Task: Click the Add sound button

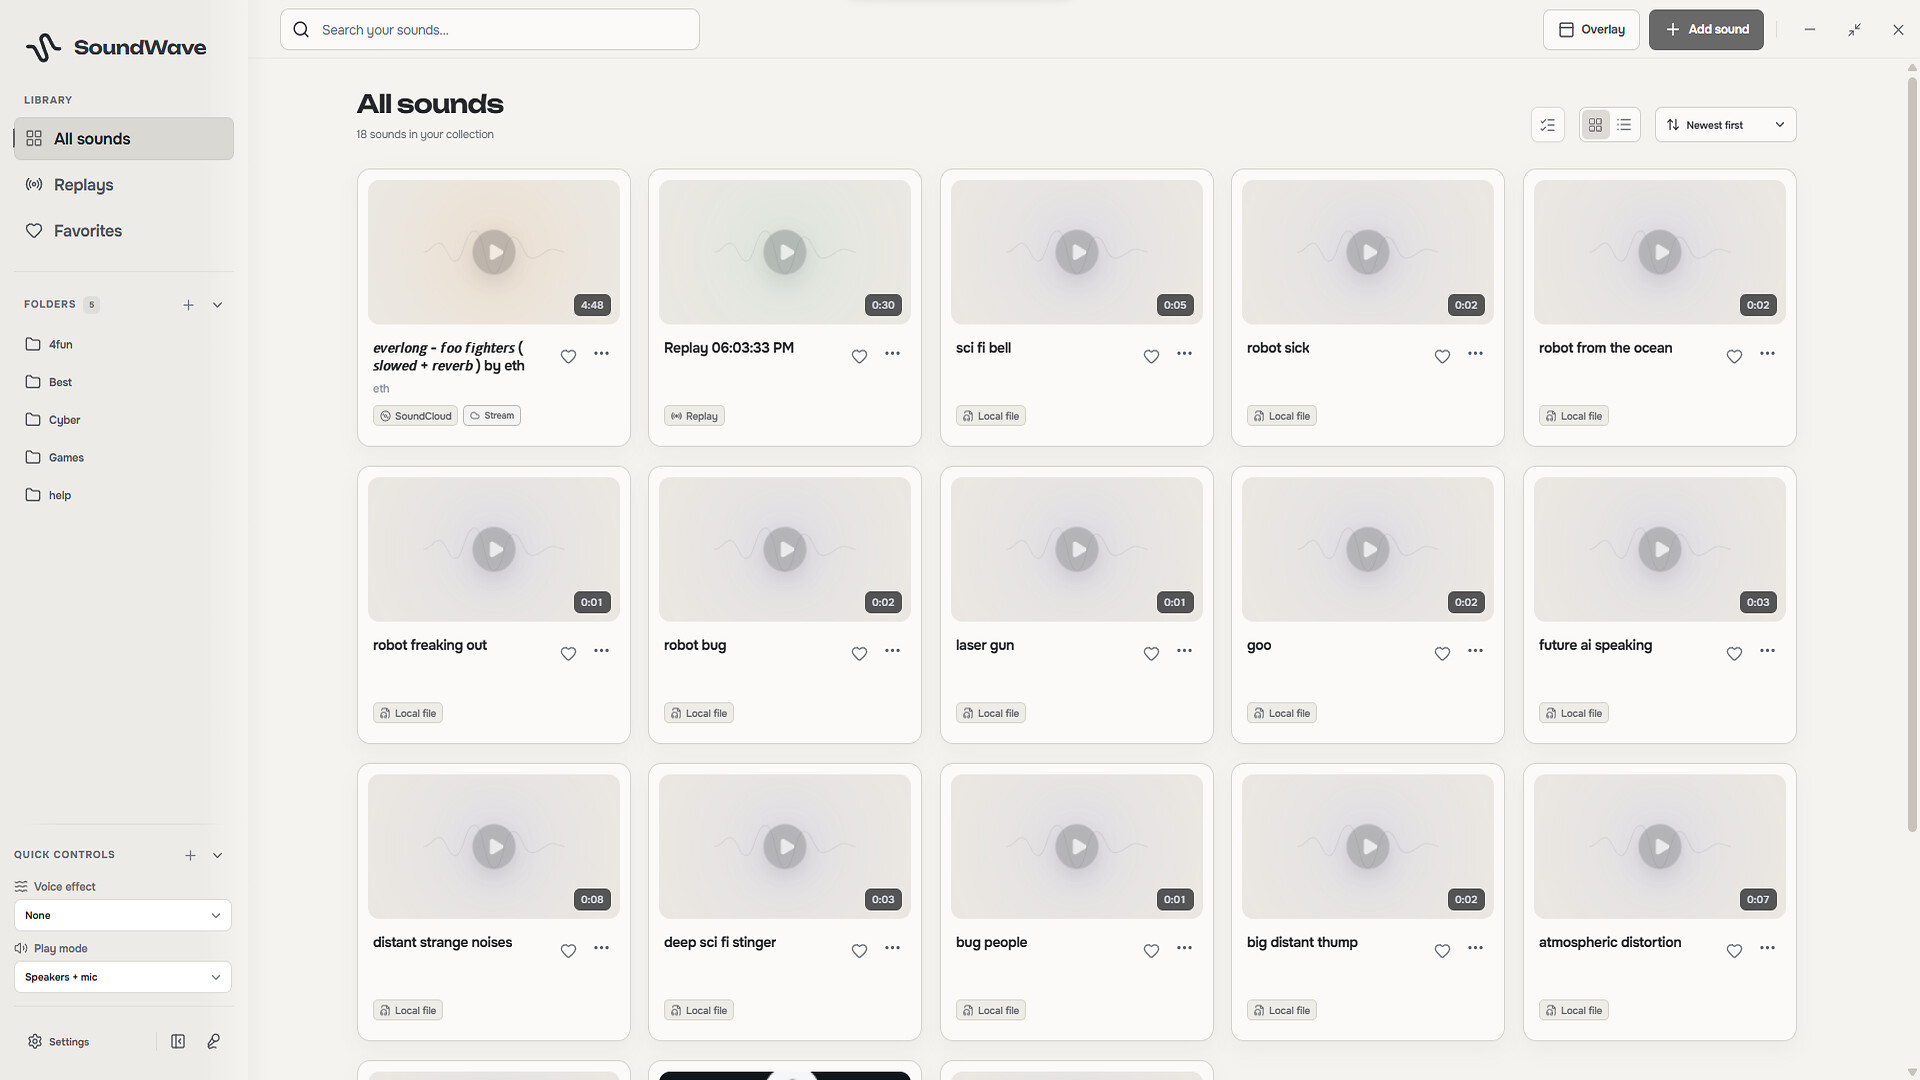Action: [1706, 30]
